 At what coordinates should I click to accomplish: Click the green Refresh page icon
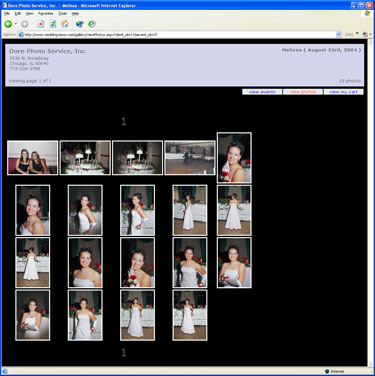coord(53,24)
